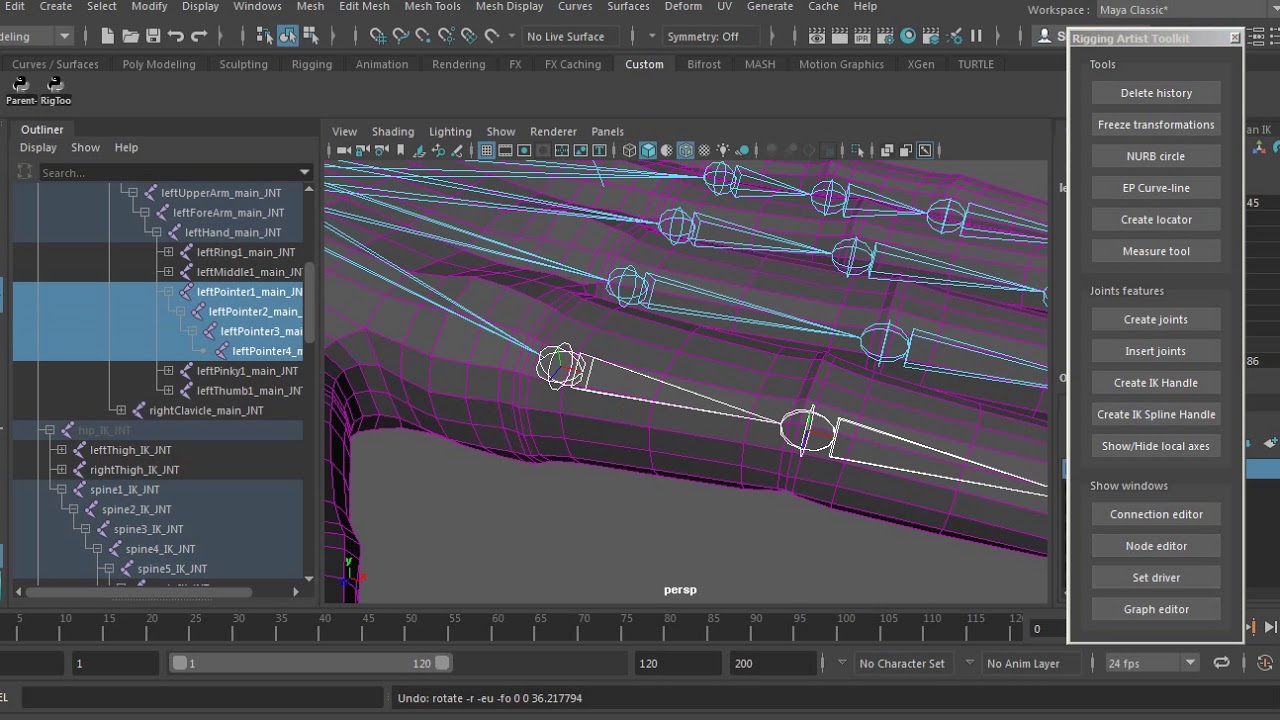Switch to the Rigging shelf tab

312,64
